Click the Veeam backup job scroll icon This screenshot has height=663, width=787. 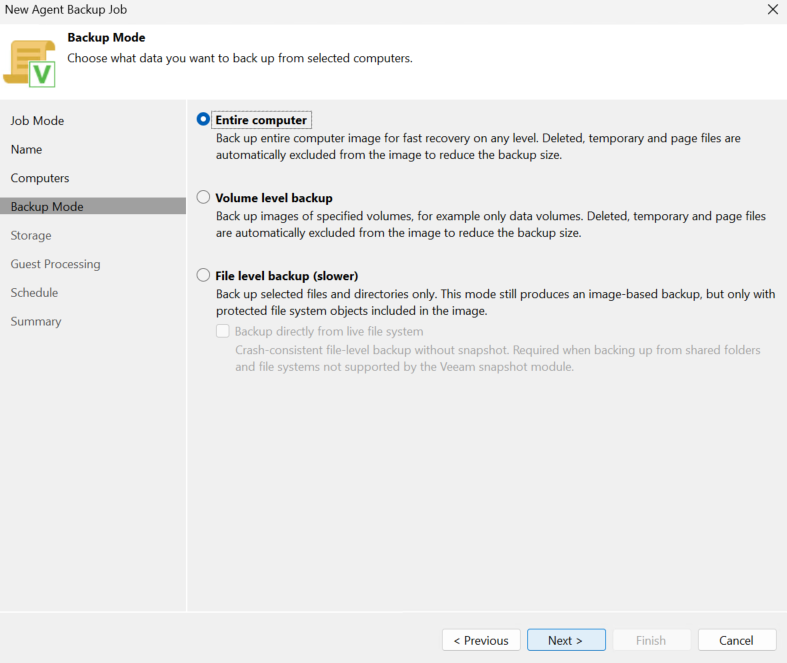29,63
